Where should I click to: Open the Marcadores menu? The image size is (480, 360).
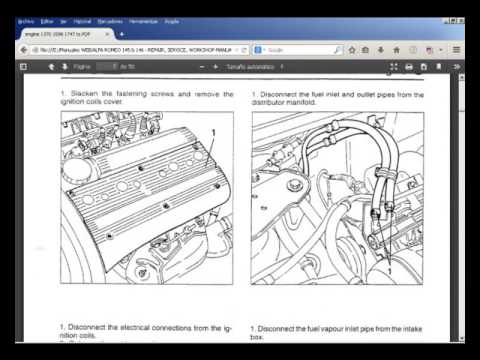(x=110, y=22)
